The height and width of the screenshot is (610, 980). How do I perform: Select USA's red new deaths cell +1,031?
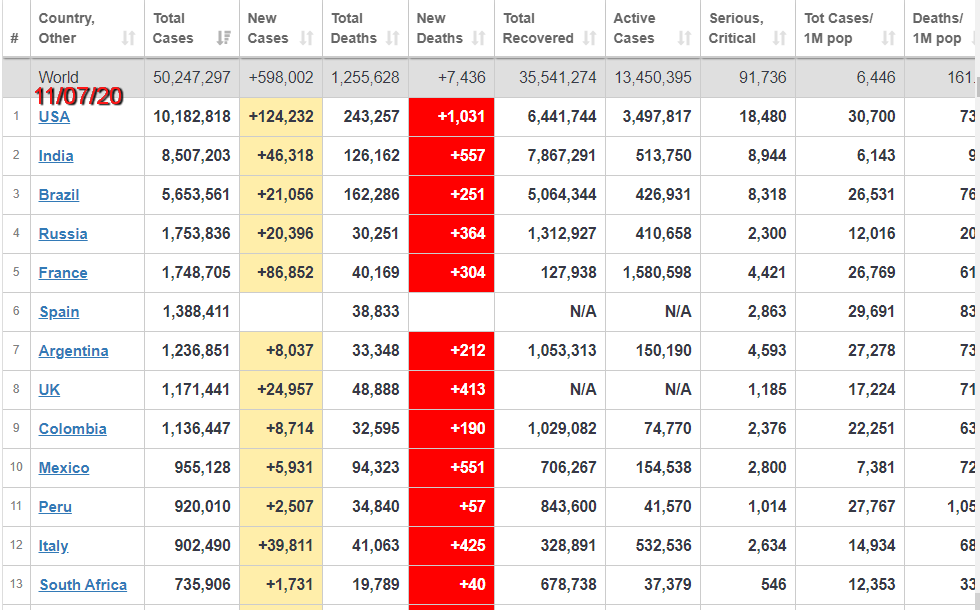coord(451,117)
